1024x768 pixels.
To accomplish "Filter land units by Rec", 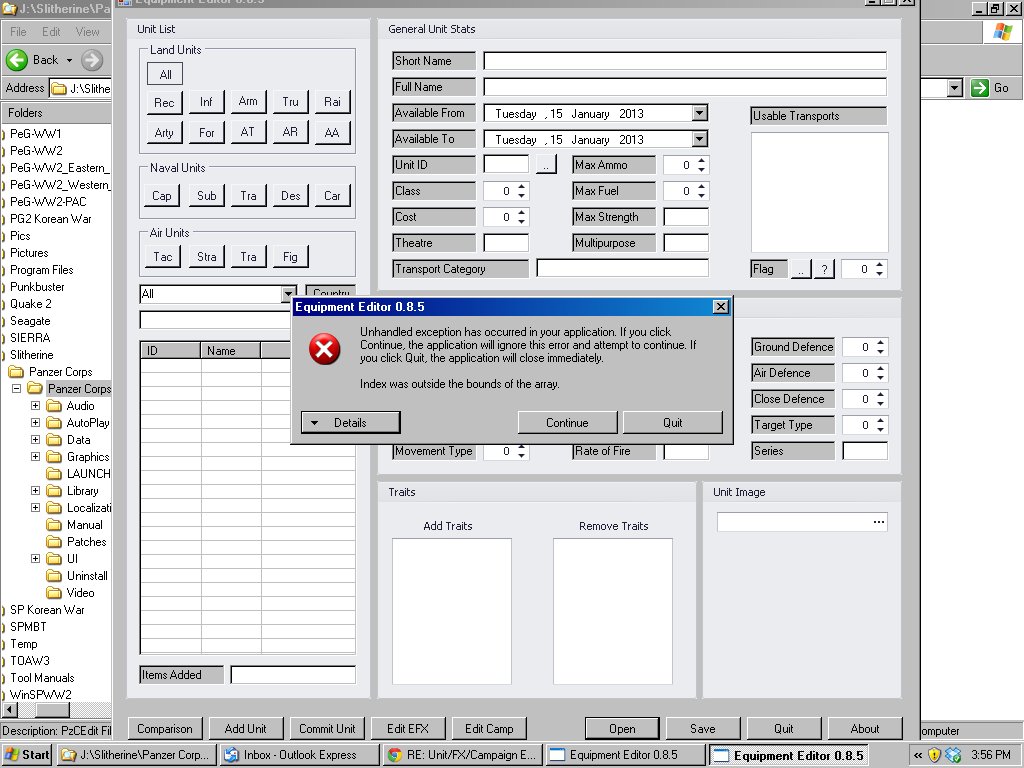I will [164, 103].
